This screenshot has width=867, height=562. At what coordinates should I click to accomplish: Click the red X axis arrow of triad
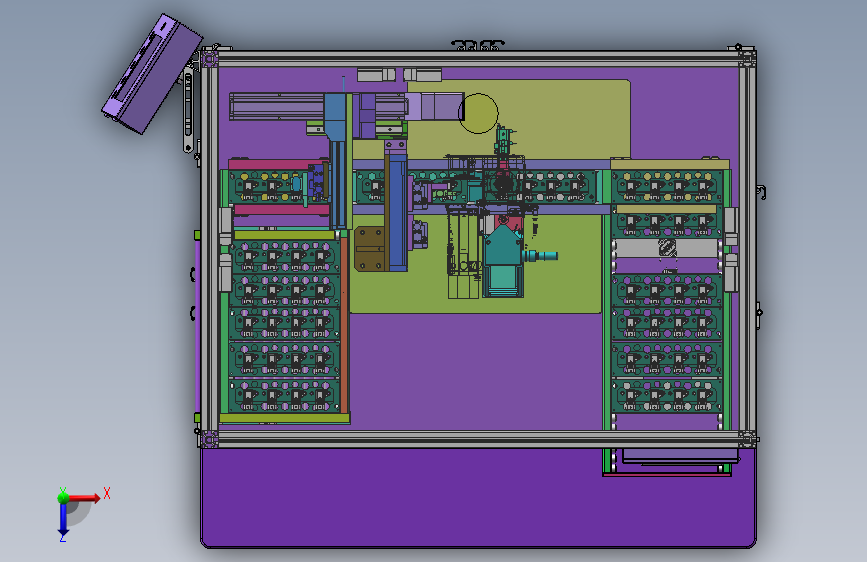pos(85,498)
